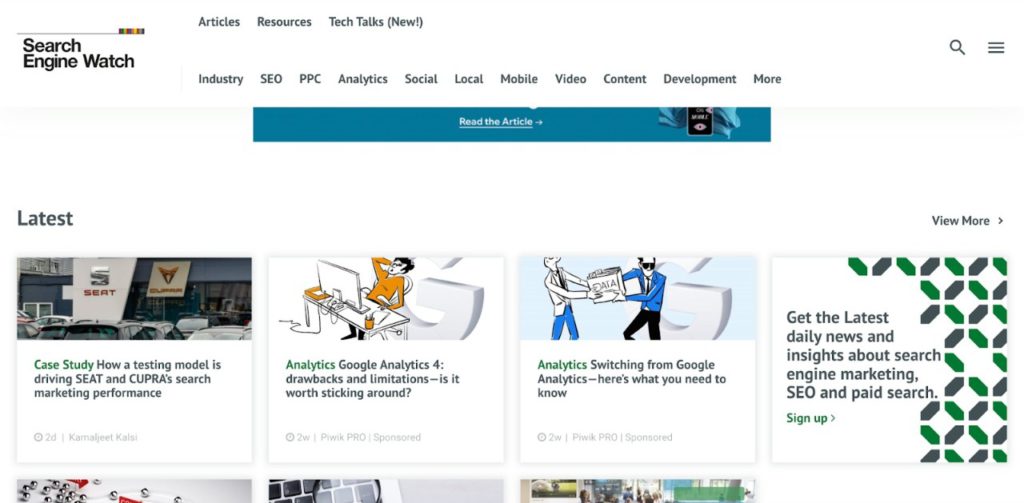The image size is (1024, 503).
Task: Open the data handoff illustration thumbnail
Action: click(x=637, y=298)
